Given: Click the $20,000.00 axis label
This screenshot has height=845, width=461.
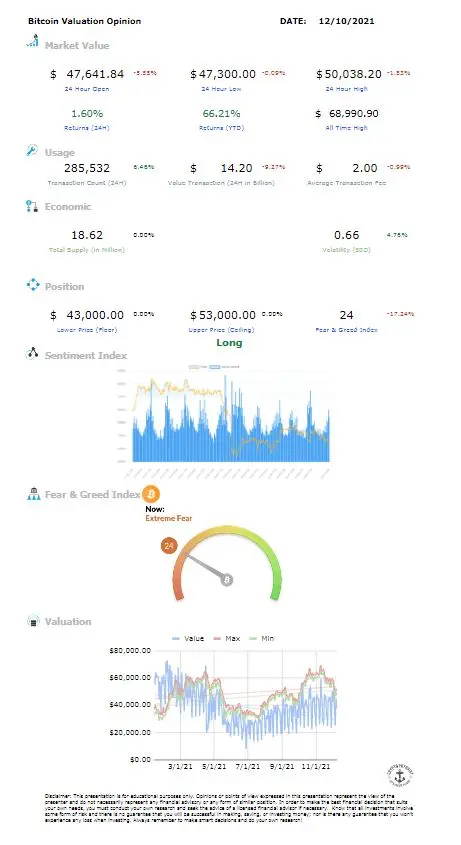Looking at the screenshot, I should 130,733.
